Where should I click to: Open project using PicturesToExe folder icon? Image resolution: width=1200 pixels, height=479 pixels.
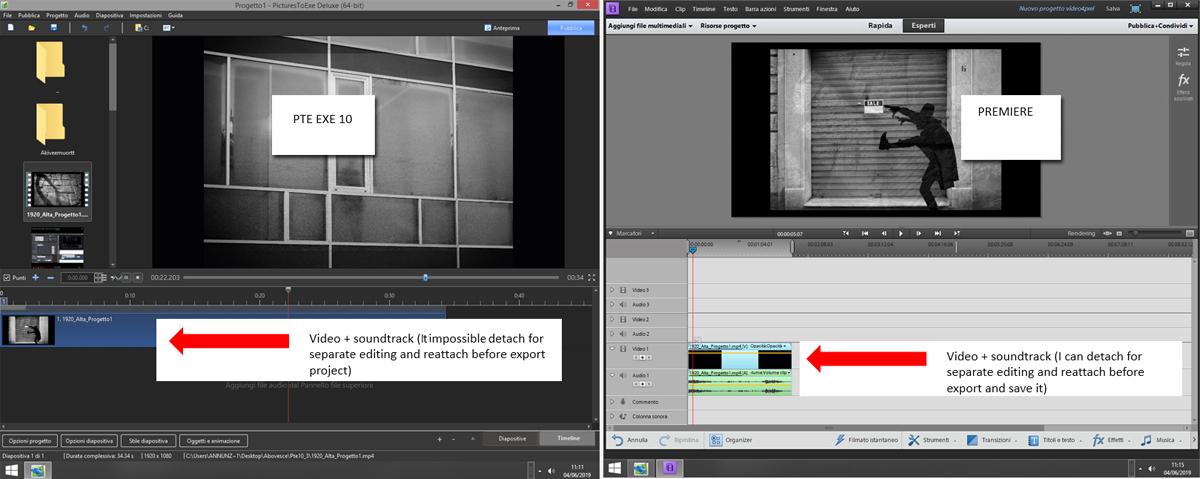click(31, 28)
